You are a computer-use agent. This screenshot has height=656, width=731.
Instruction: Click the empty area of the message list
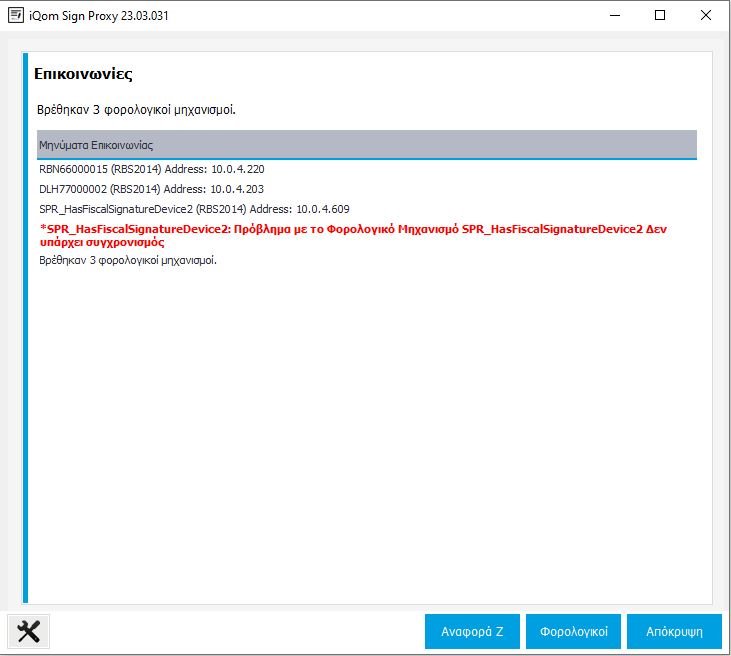(366, 420)
